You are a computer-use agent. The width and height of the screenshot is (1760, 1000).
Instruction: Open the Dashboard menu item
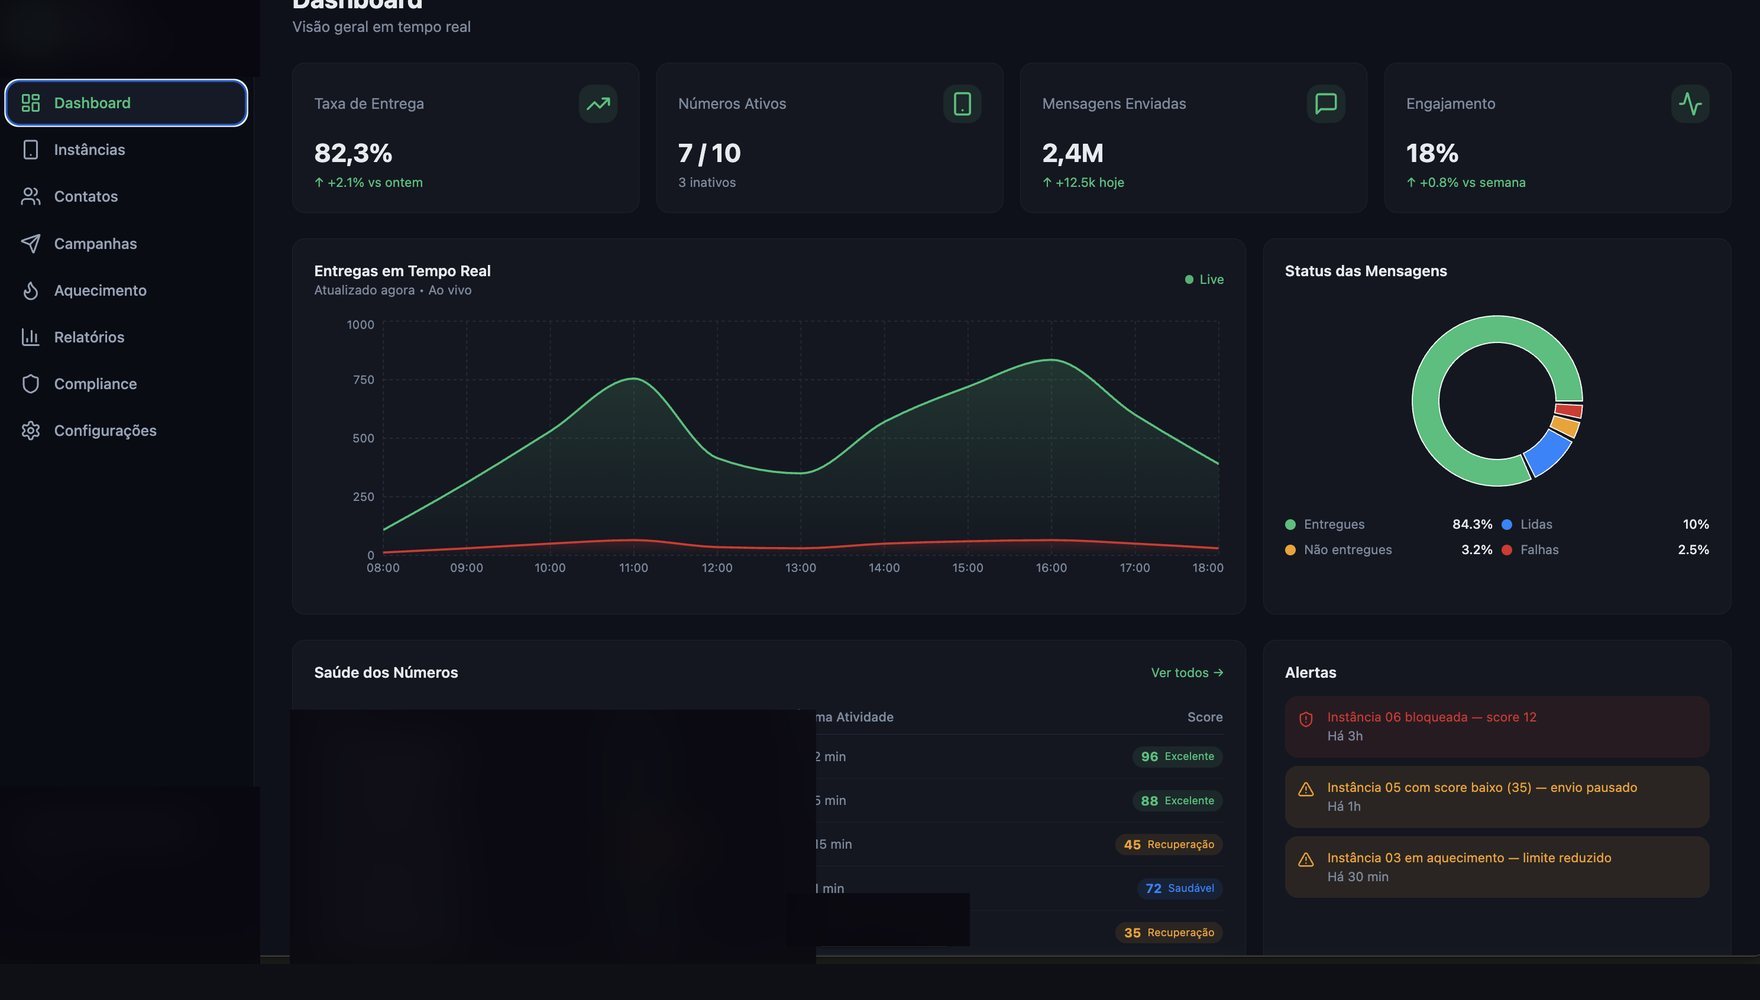point(126,103)
